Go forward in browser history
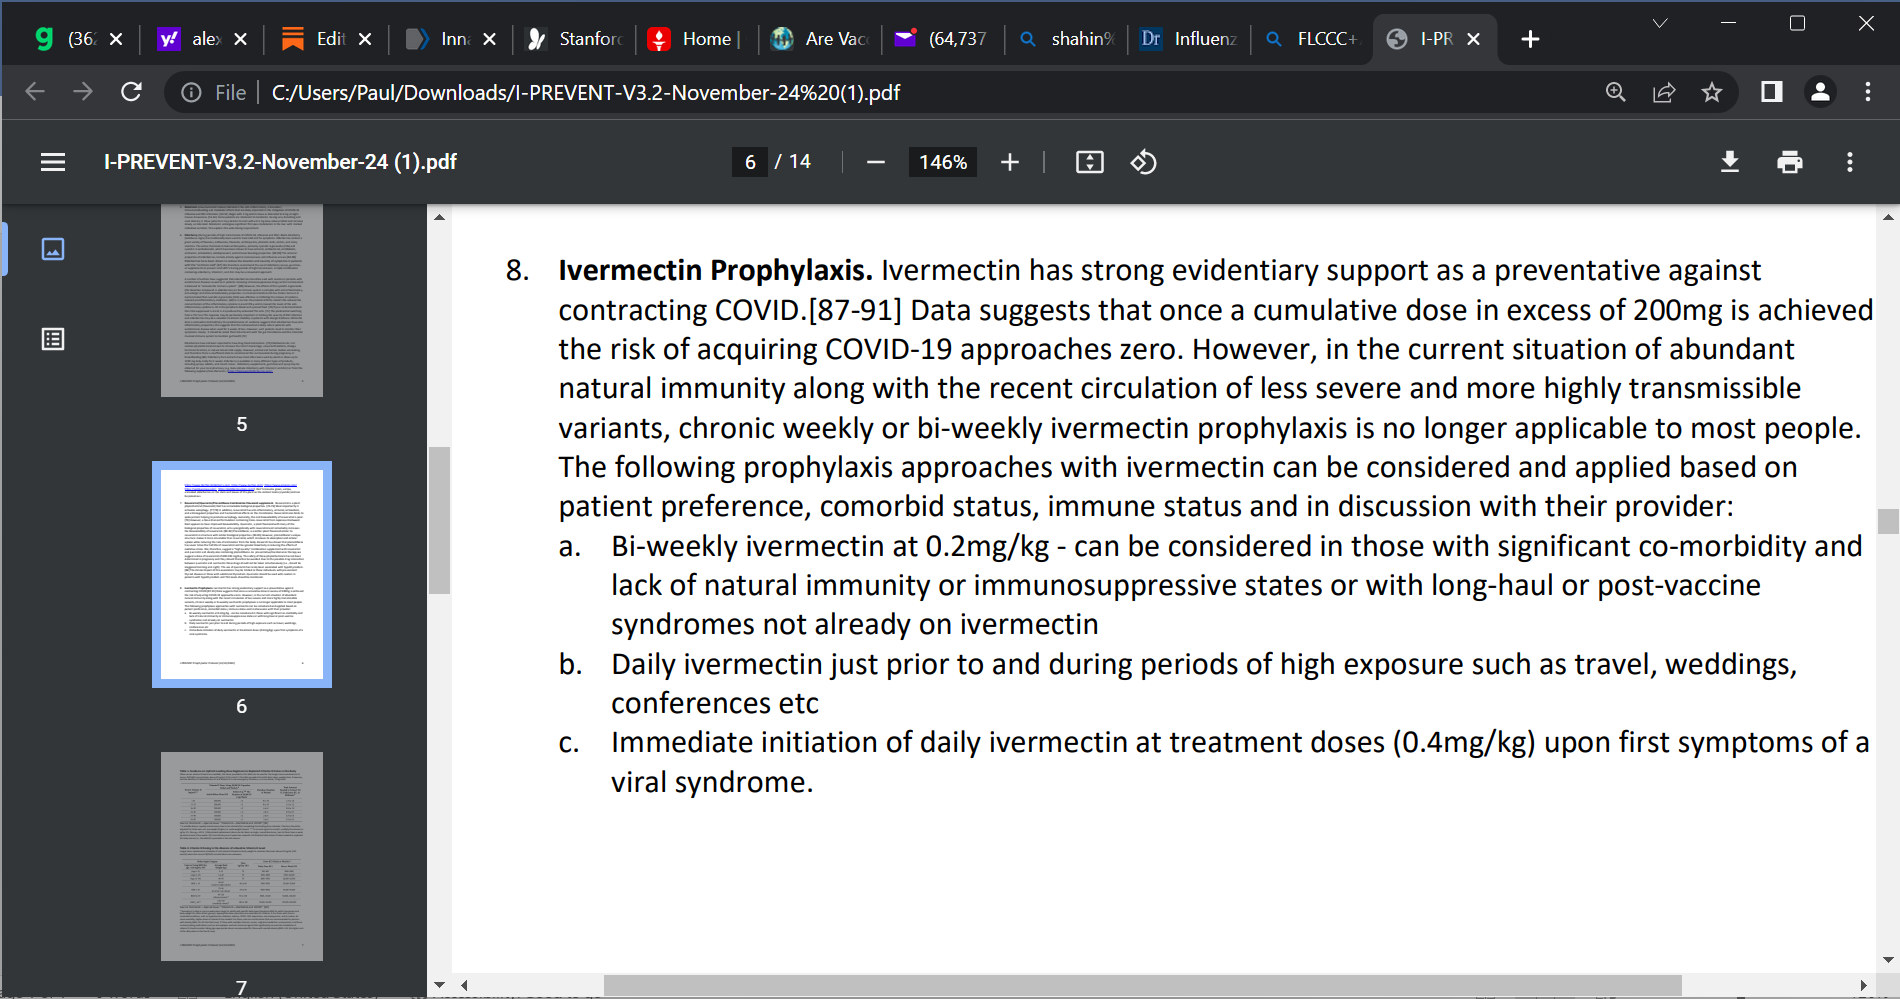Screen dimensions: 1900x999 pyautogui.click(x=83, y=92)
